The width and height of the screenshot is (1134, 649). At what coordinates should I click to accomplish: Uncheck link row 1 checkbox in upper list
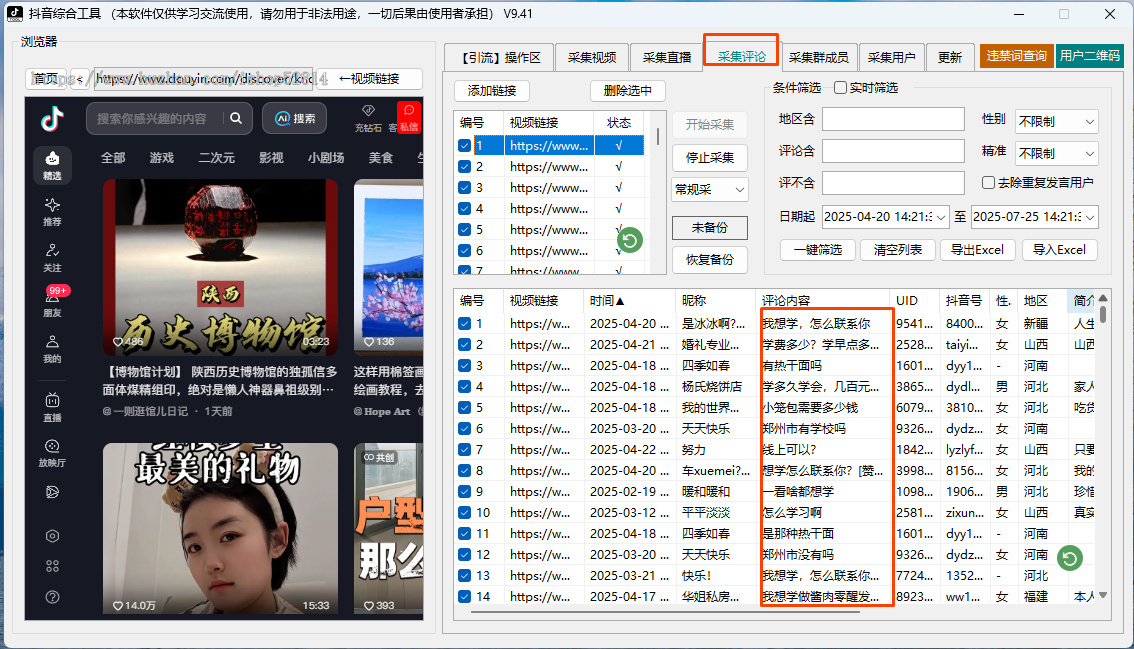click(x=464, y=145)
